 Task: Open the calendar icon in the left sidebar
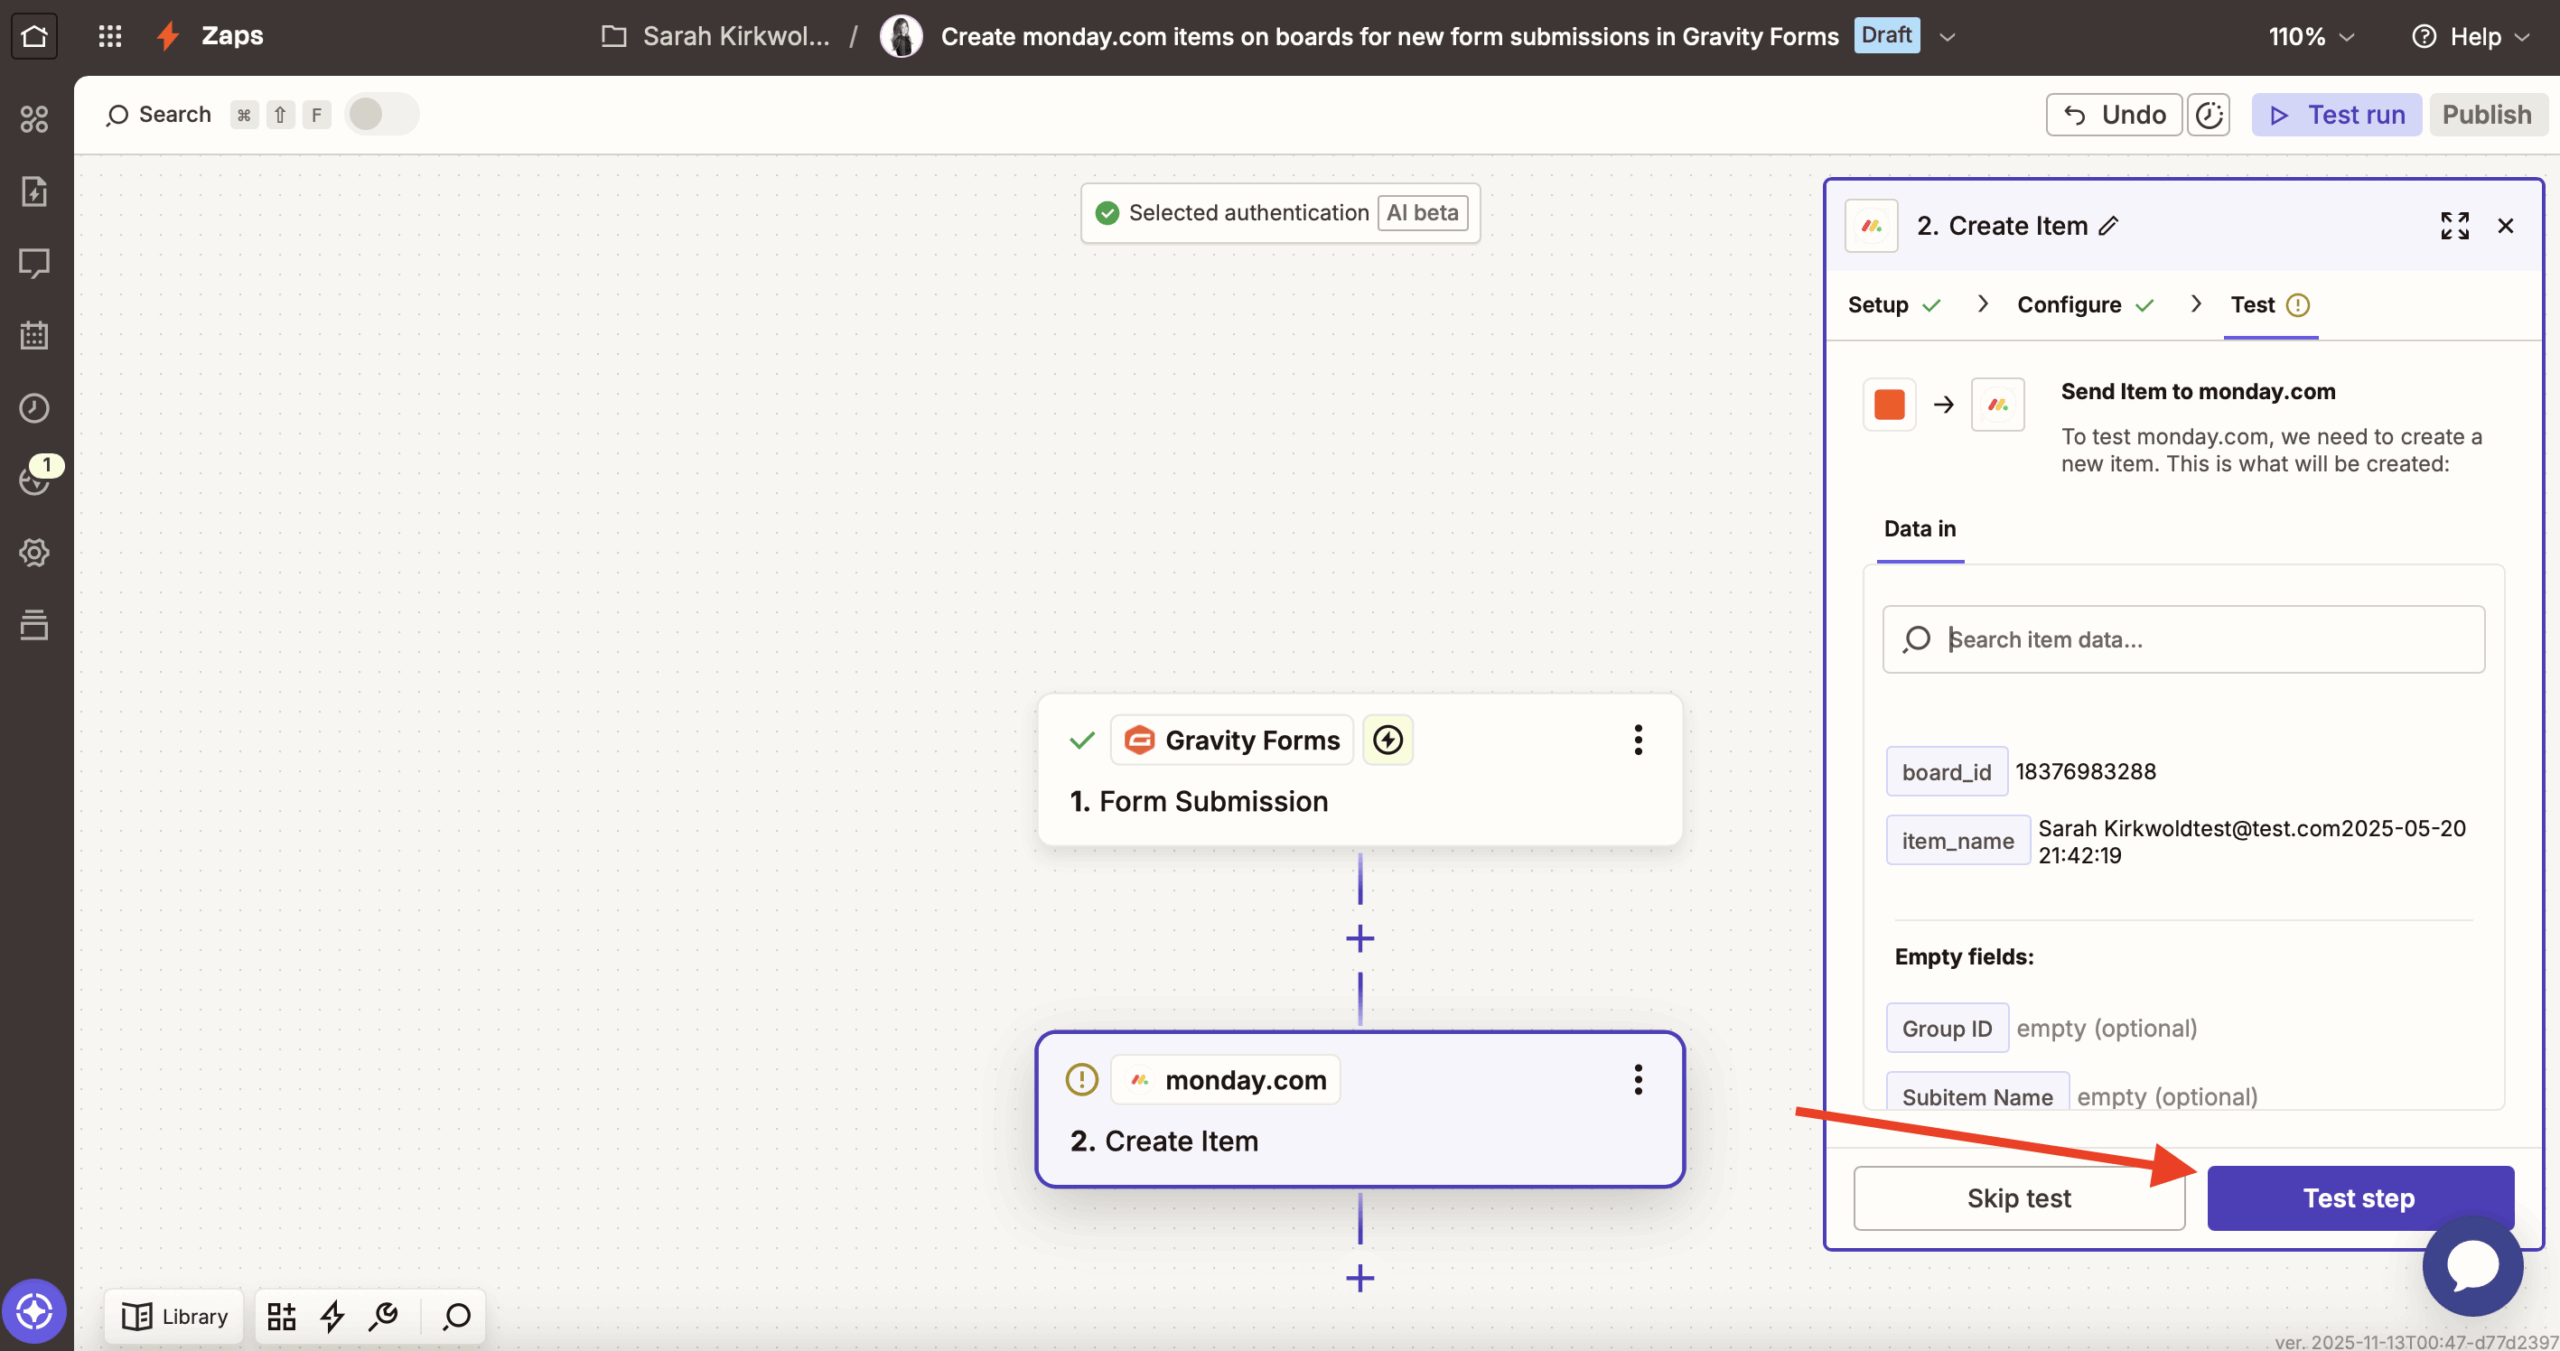[34, 335]
